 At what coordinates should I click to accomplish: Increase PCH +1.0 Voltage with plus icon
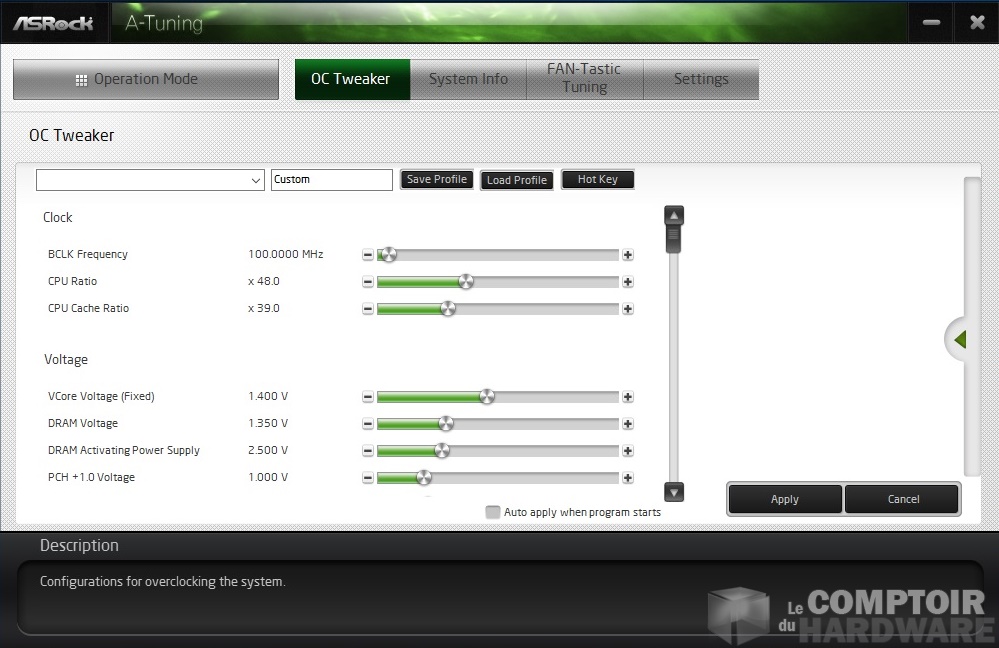pyautogui.click(x=628, y=478)
